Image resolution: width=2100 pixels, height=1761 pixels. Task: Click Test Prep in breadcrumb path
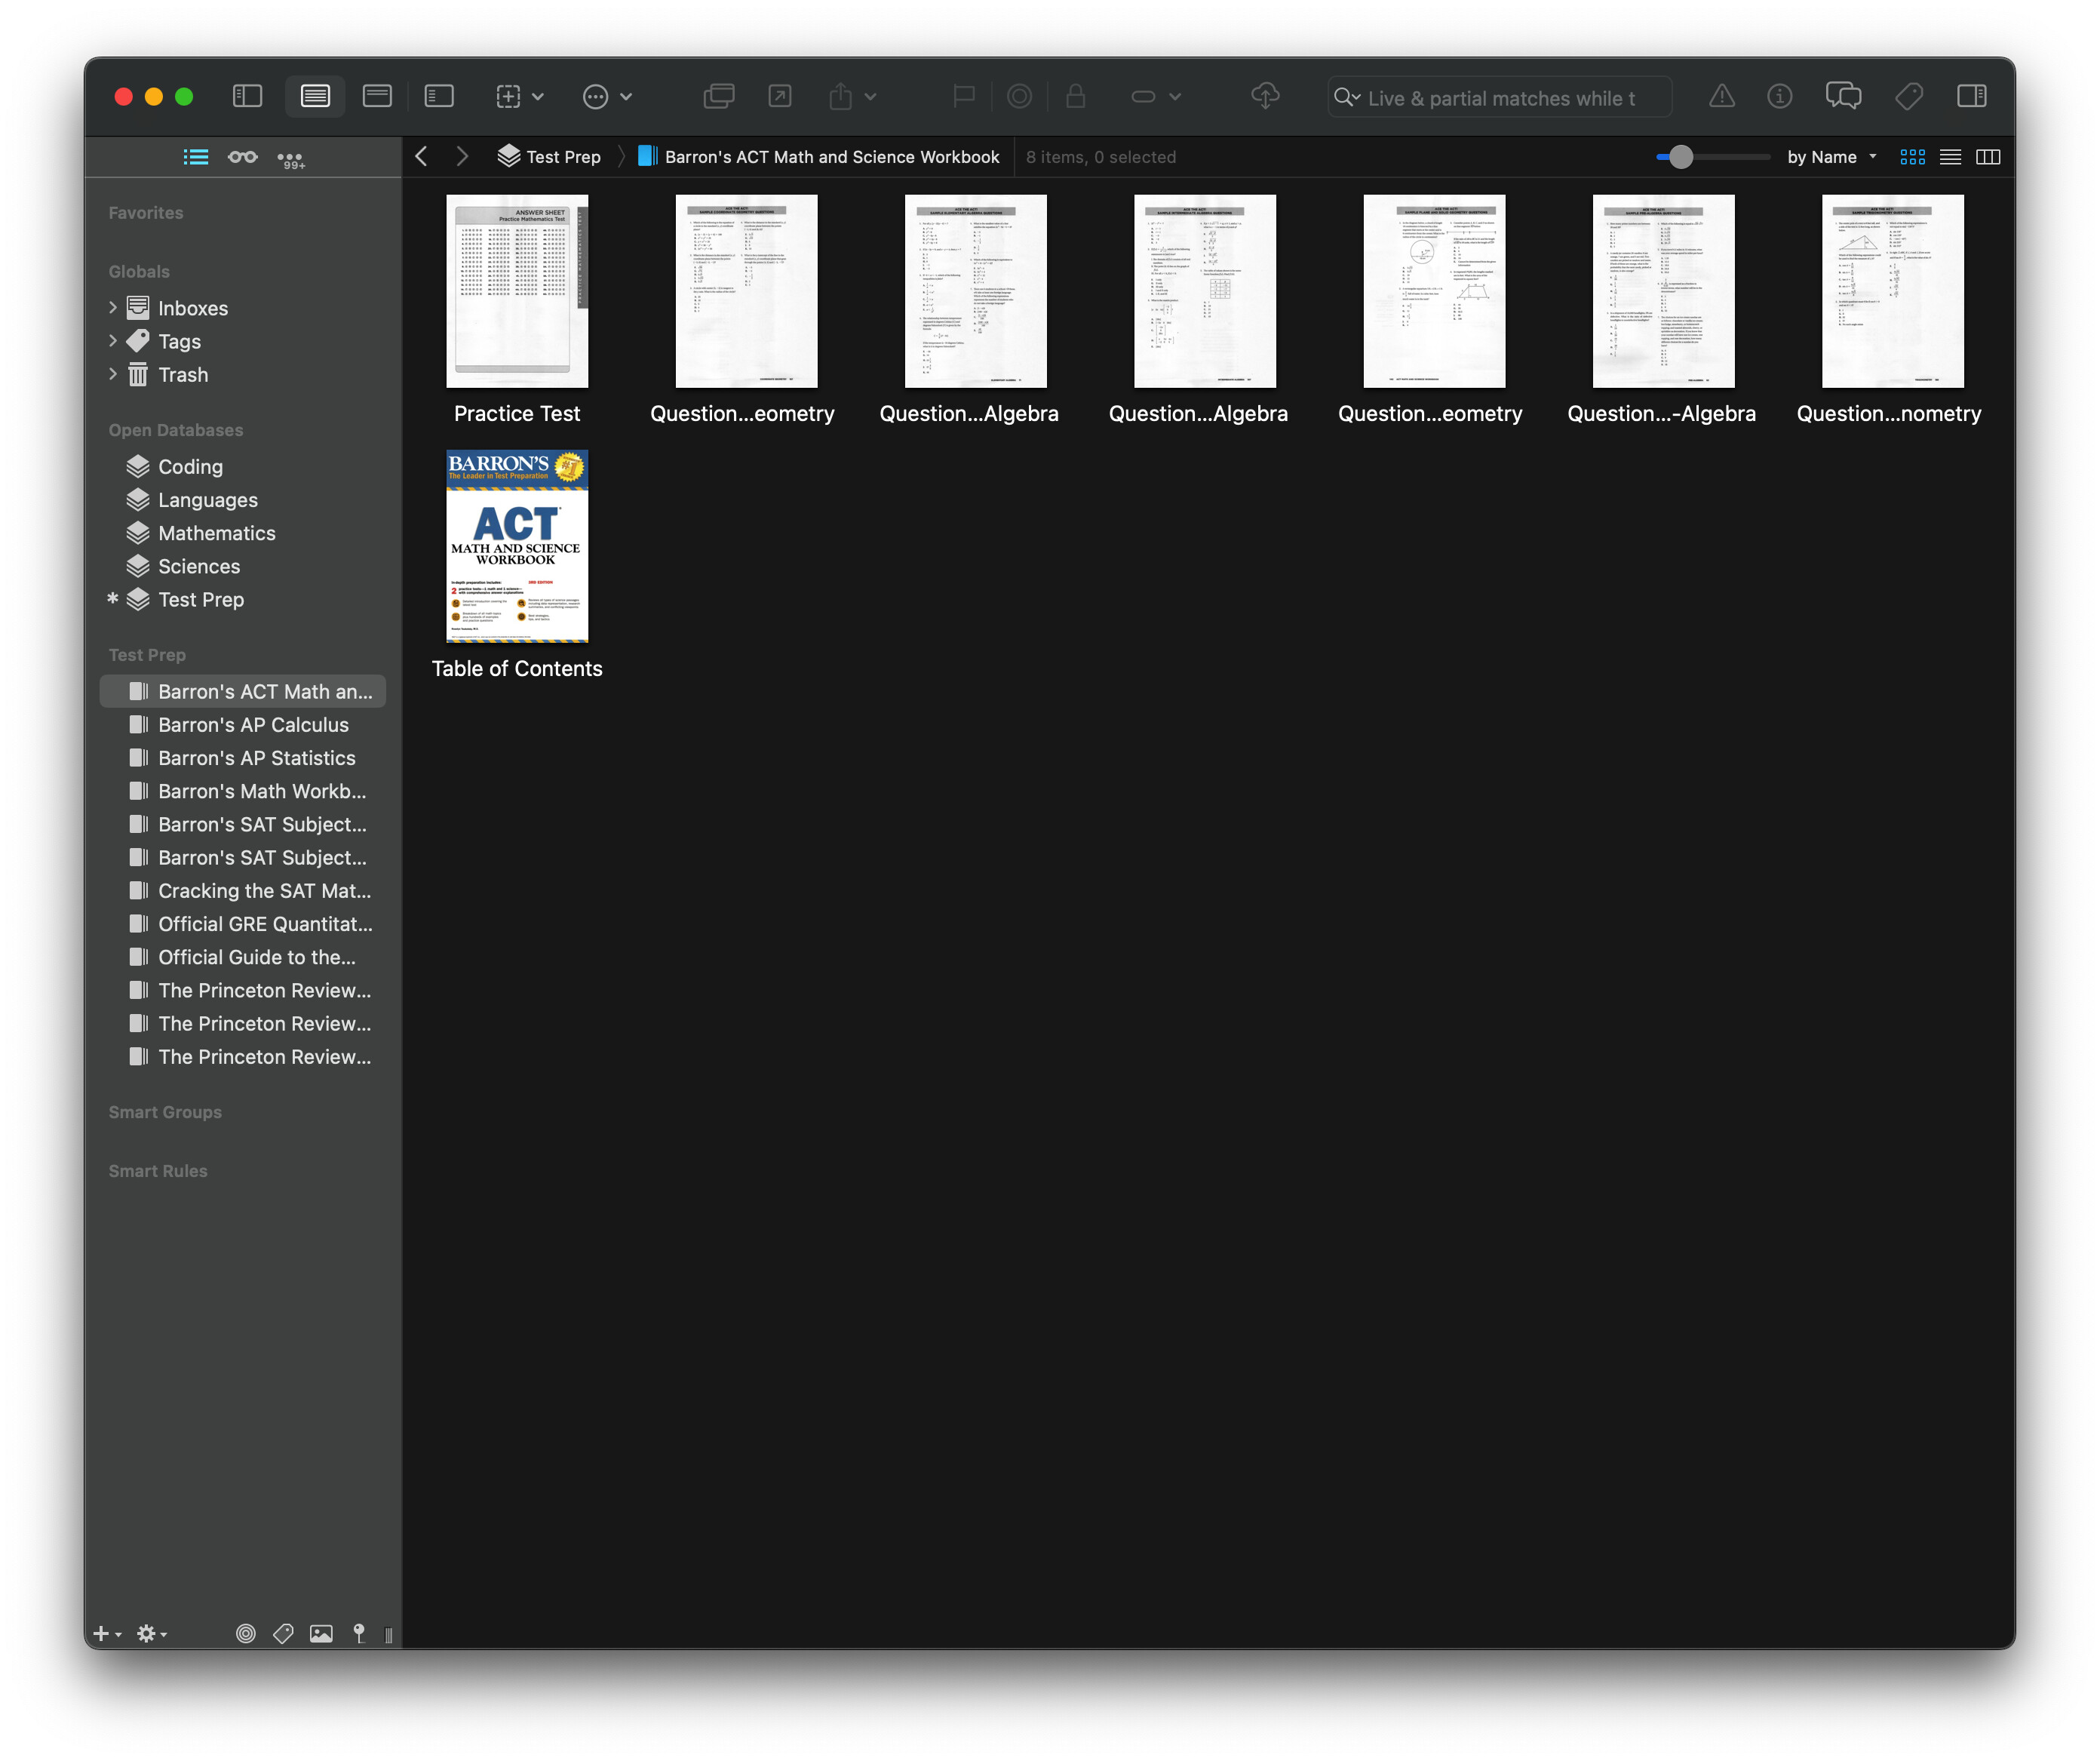click(562, 157)
